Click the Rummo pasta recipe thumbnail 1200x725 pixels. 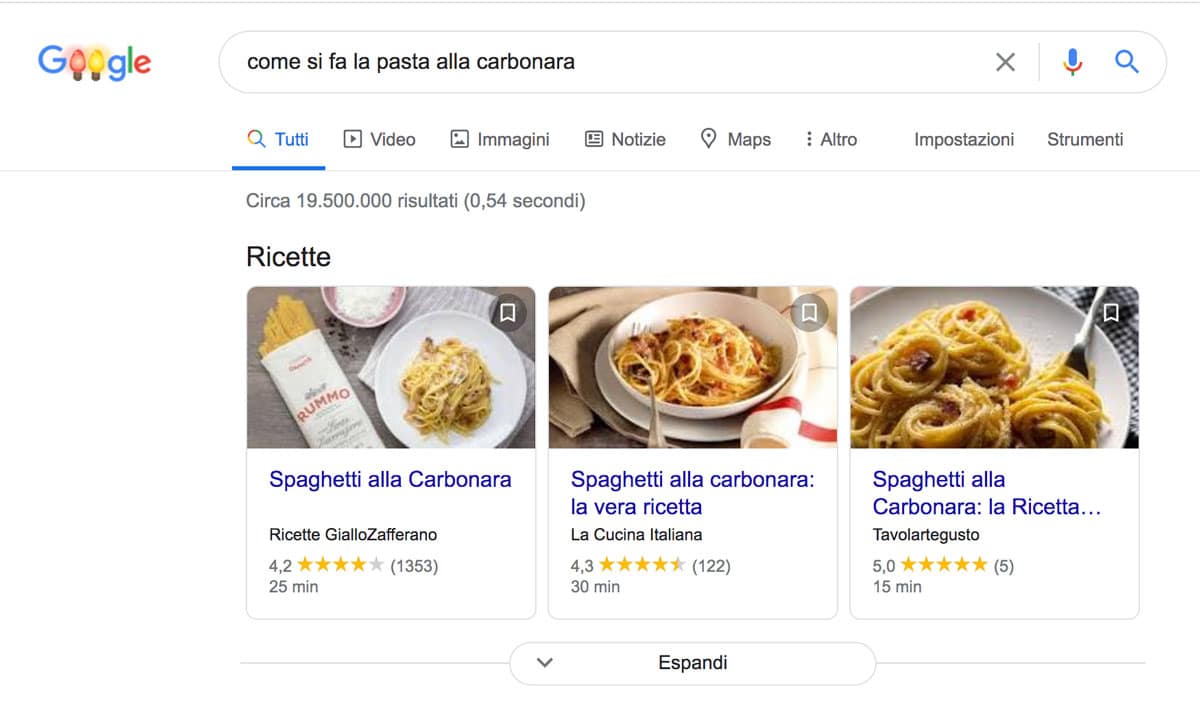click(391, 367)
